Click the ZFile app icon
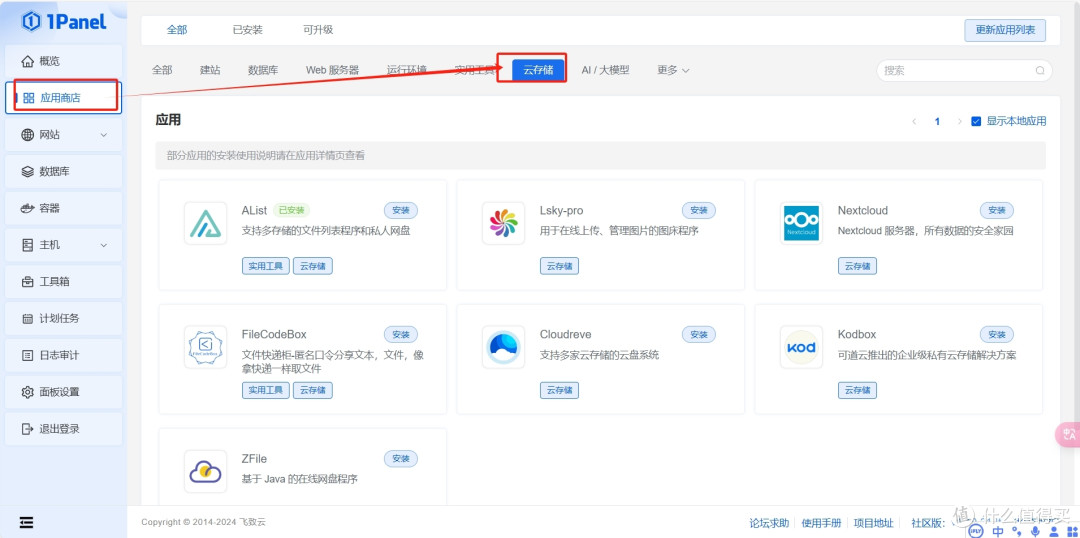This screenshot has width=1080, height=538. (x=205, y=471)
